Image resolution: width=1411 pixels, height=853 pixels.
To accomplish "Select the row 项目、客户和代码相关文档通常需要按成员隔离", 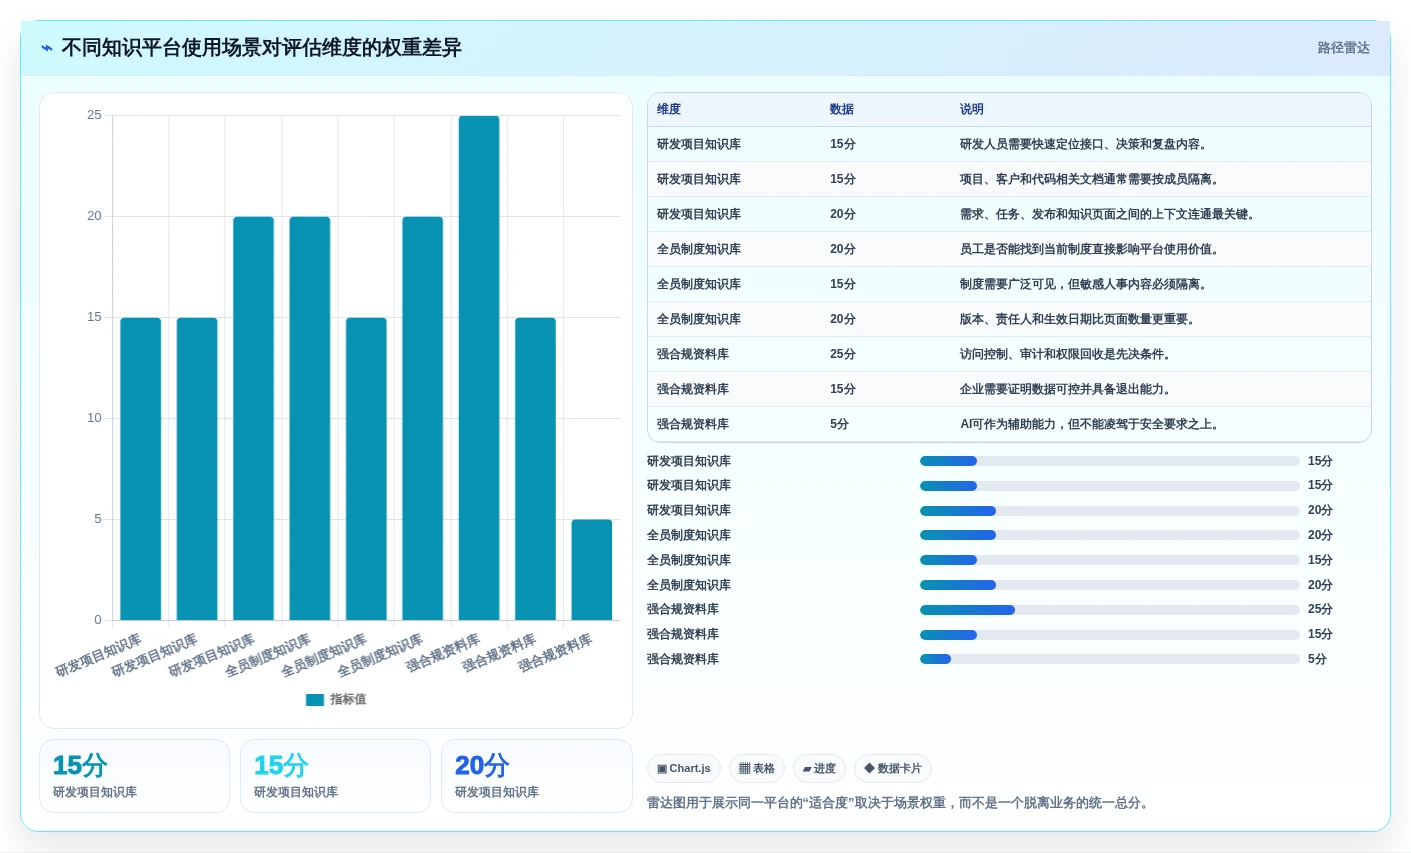I will 1009,179.
